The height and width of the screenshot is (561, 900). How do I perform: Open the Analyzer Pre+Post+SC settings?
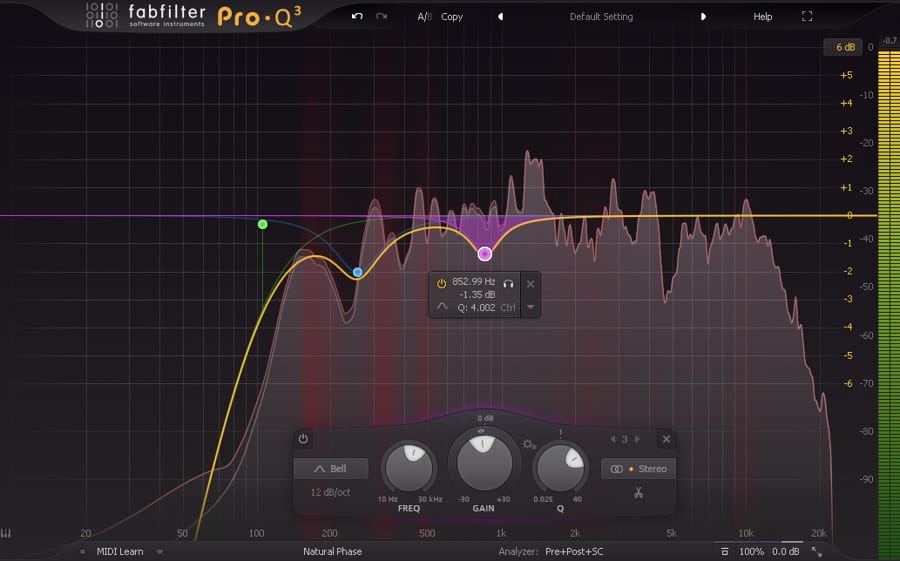[x=574, y=552]
